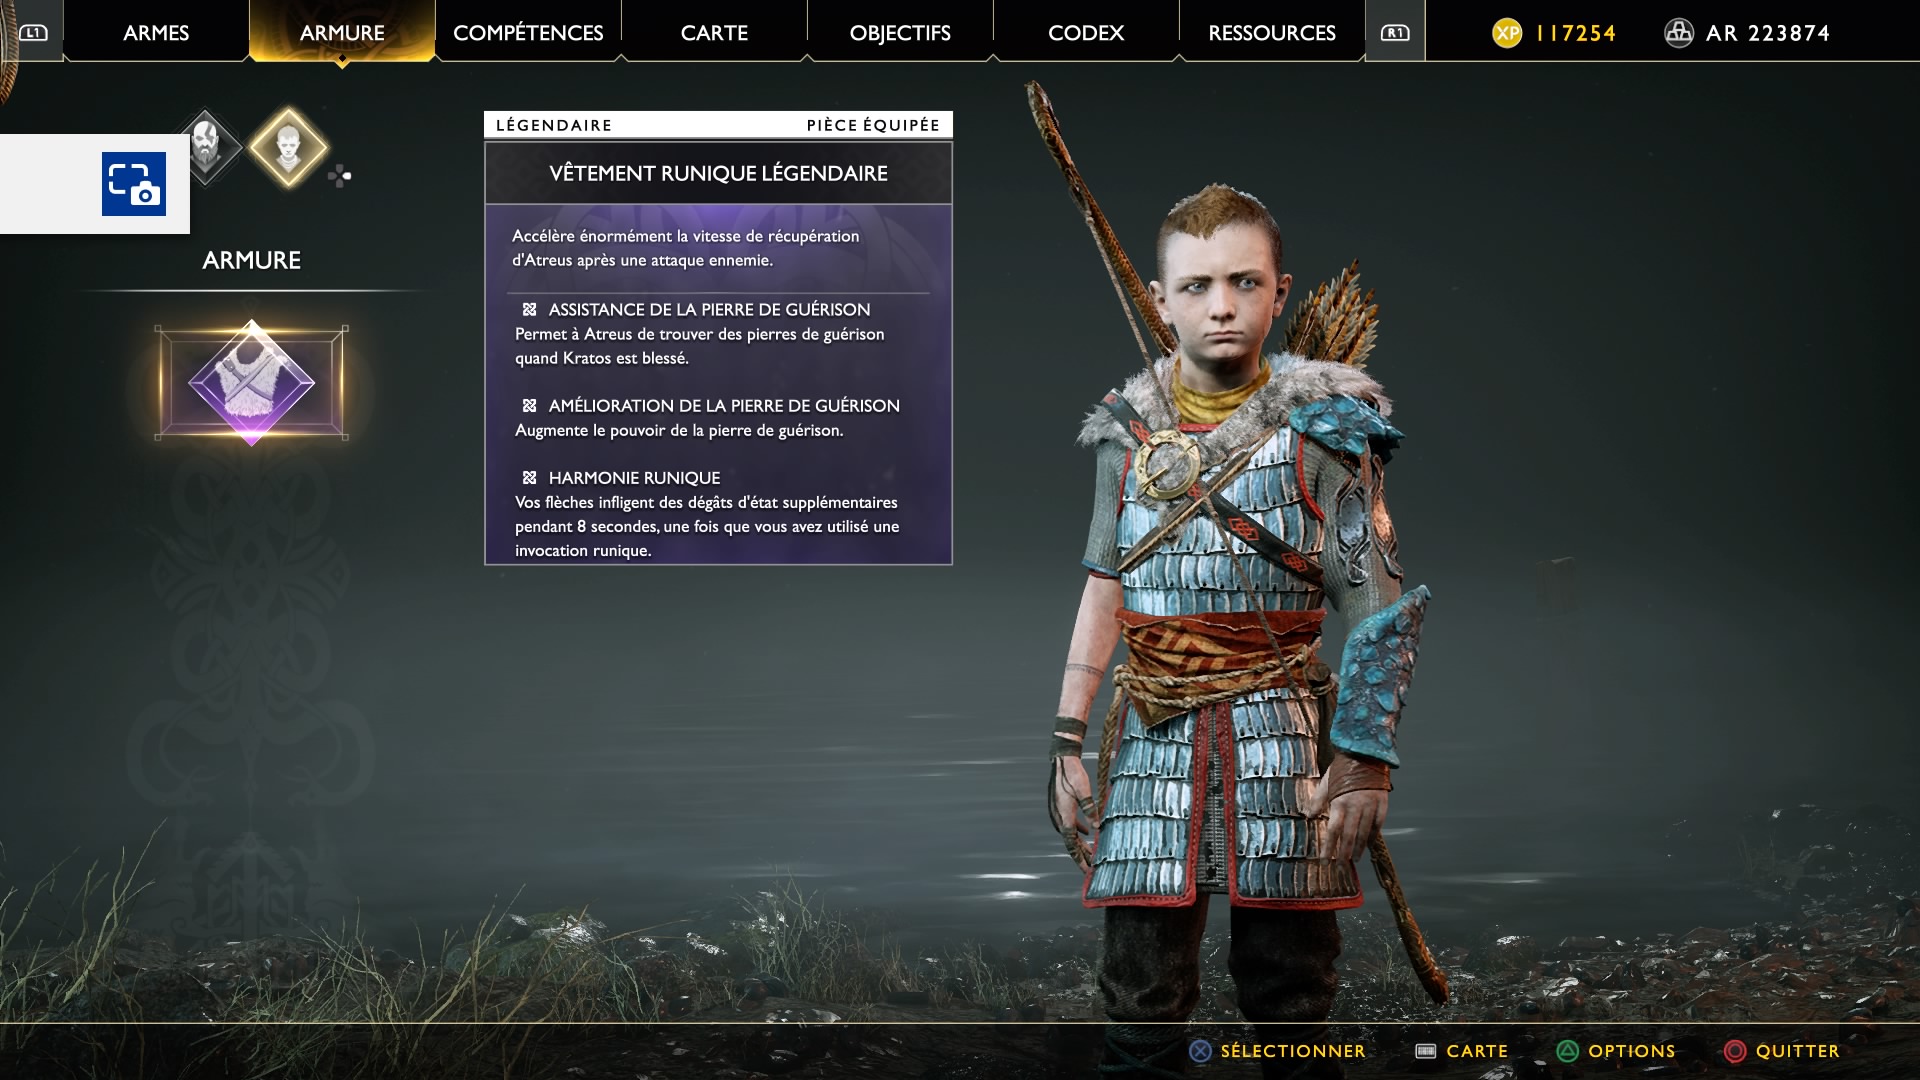Image resolution: width=1920 pixels, height=1080 pixels.
Task: Click the Assistance de la pierre de guérison icon
Action: [530, 310]
